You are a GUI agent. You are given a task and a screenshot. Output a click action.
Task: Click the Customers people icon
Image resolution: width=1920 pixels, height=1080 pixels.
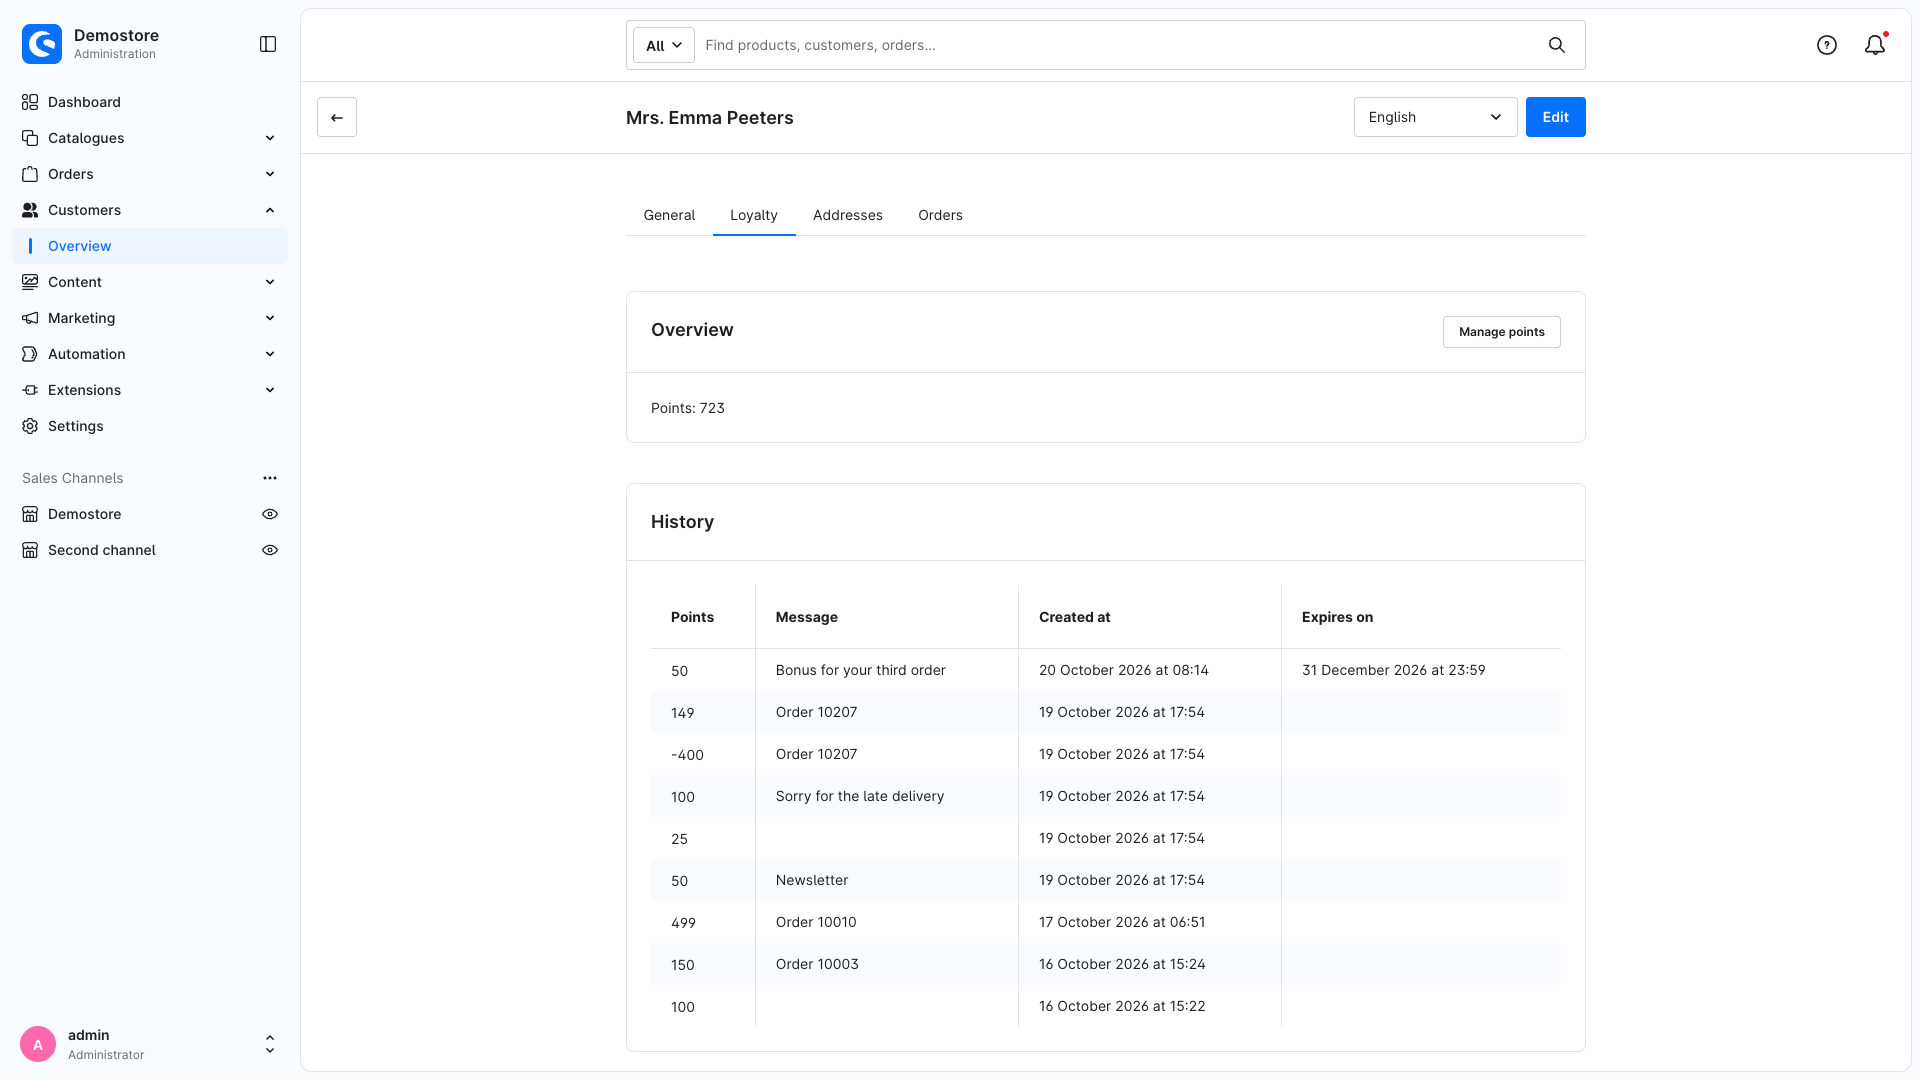pos(30,210)
